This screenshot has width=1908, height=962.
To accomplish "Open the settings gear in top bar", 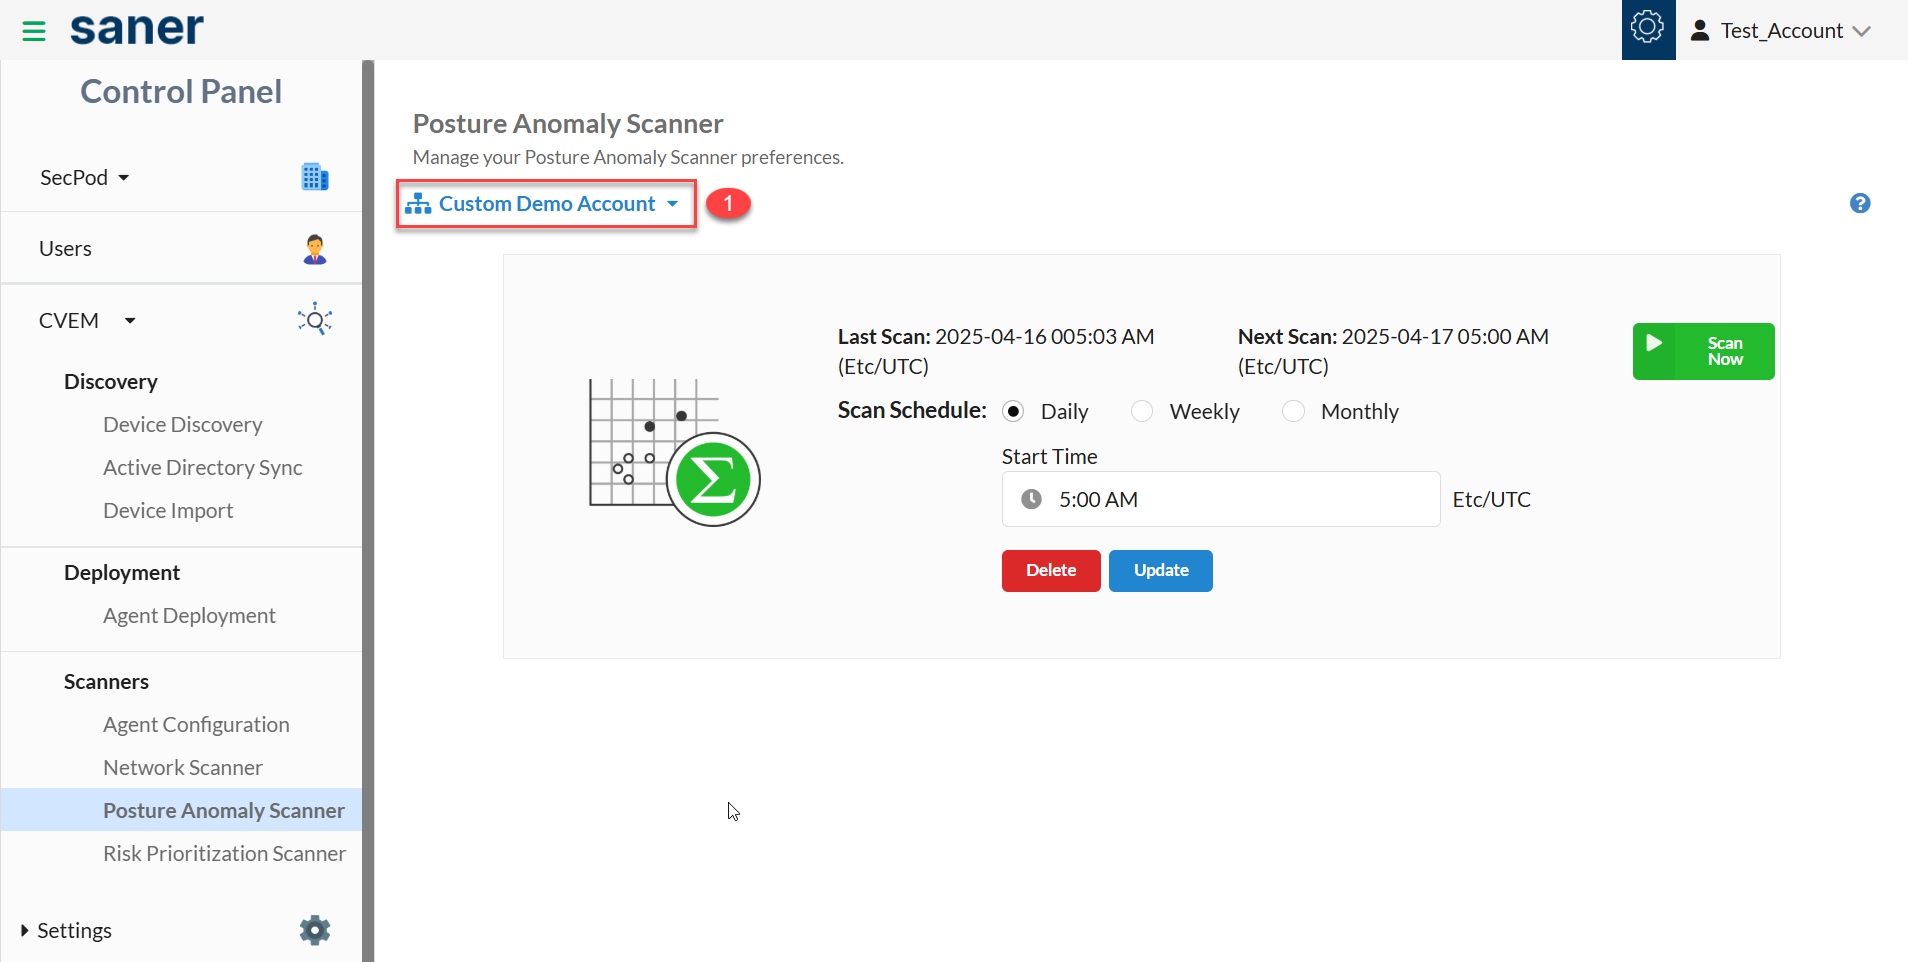I will pos(1647,28).
